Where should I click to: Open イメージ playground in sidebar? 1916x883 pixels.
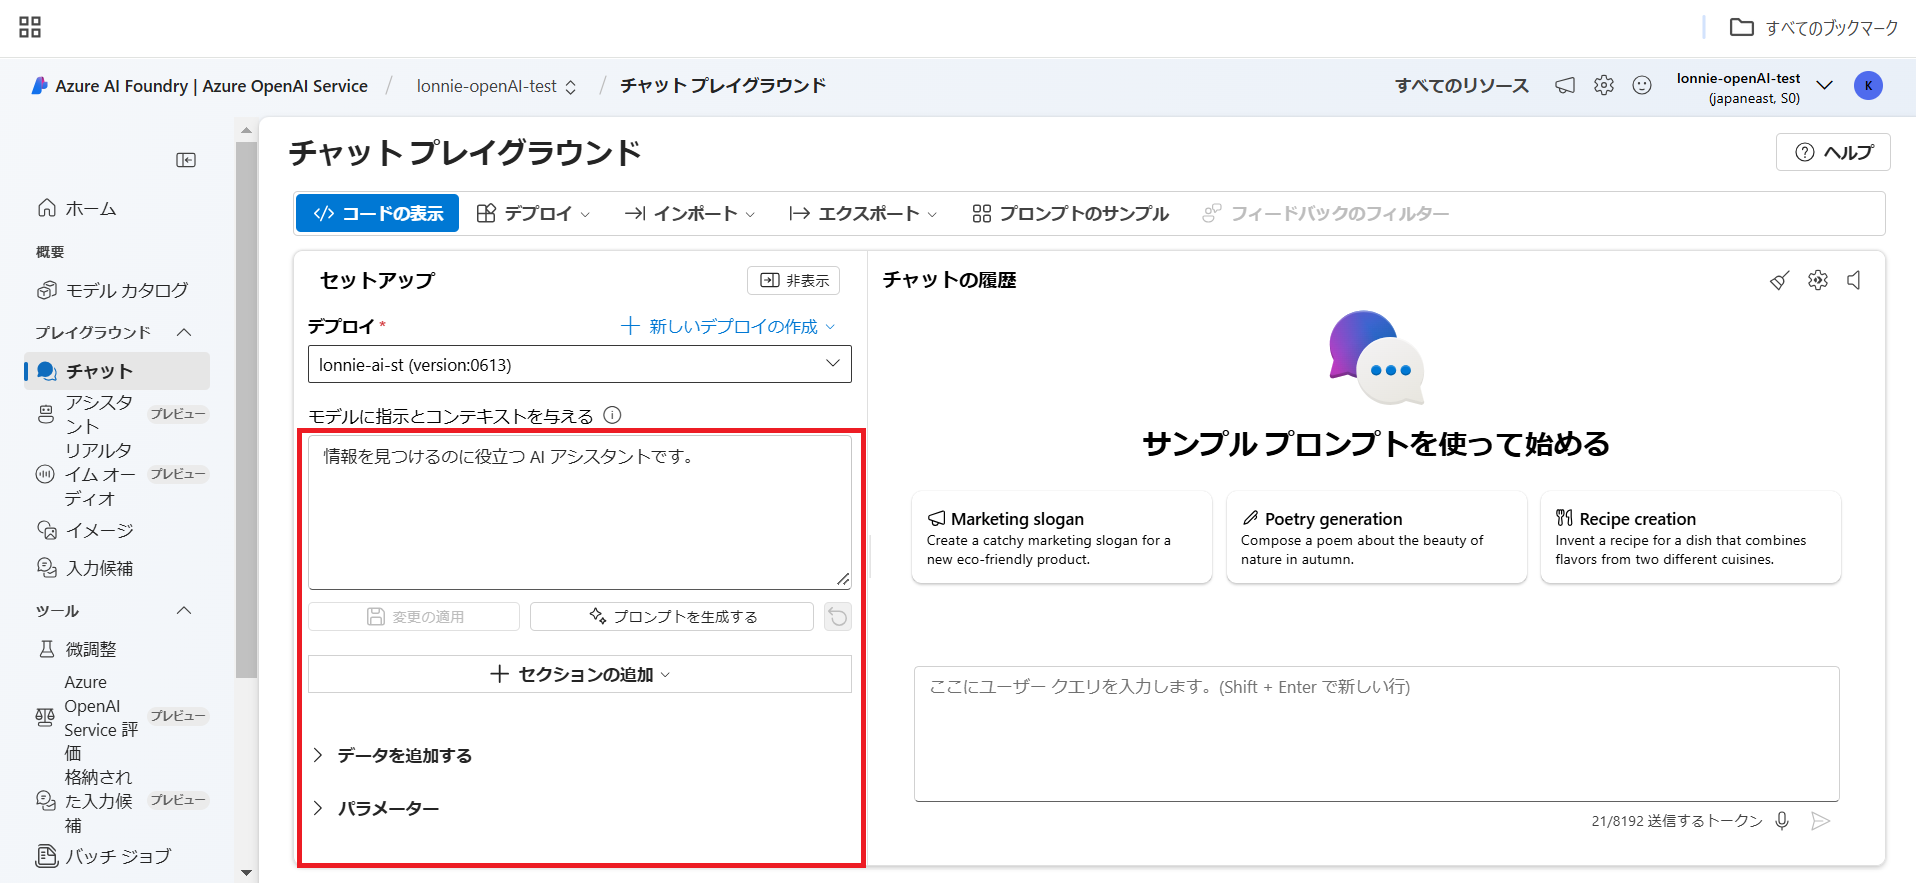coord(85,530)
